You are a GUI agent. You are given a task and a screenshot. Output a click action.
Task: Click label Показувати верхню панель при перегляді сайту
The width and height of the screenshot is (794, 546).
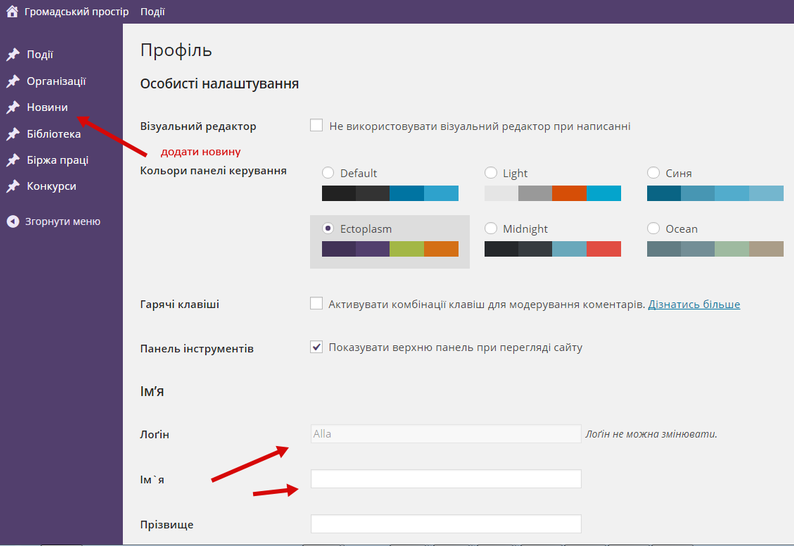pos(455,347)
